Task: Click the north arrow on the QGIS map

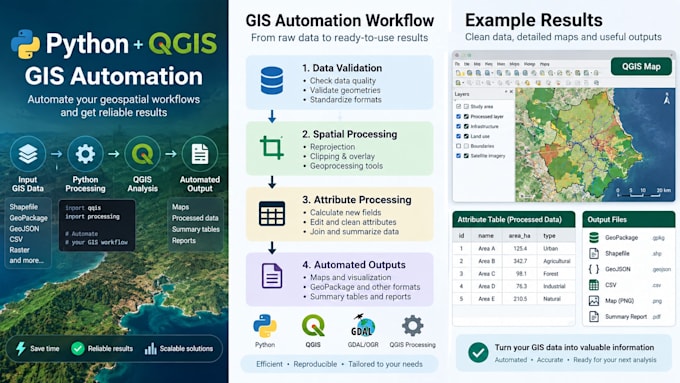Action: 667,98
